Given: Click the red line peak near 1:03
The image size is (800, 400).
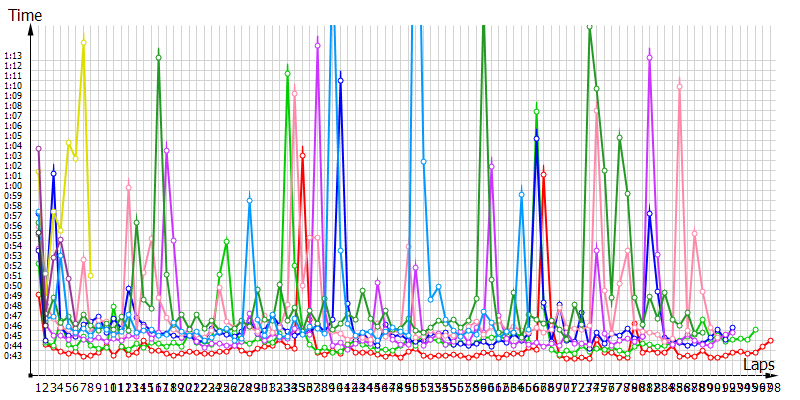Looking at the screenshot, I should [303, 155].
